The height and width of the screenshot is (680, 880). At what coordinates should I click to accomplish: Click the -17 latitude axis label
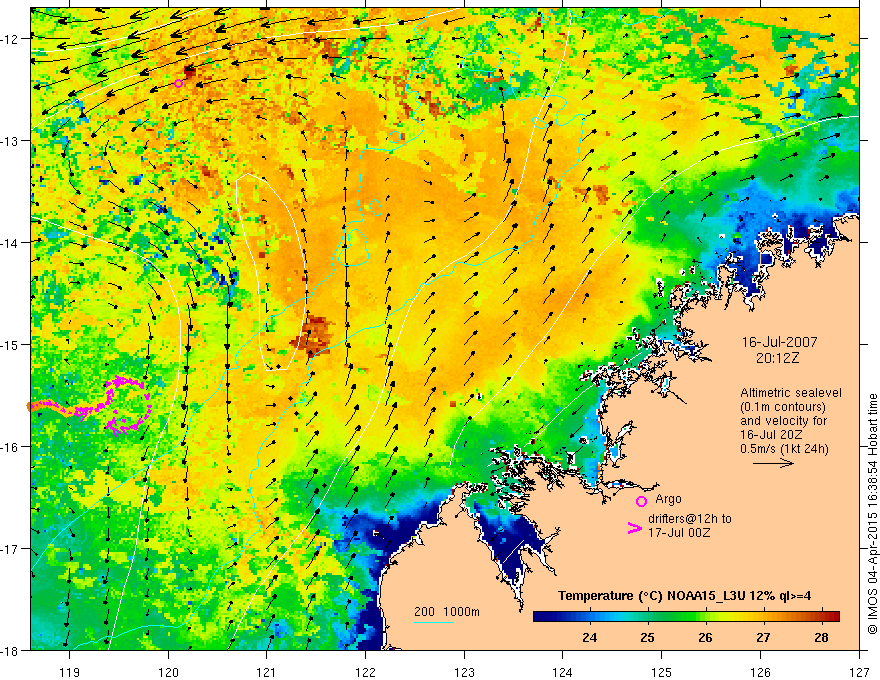(10, 549)
